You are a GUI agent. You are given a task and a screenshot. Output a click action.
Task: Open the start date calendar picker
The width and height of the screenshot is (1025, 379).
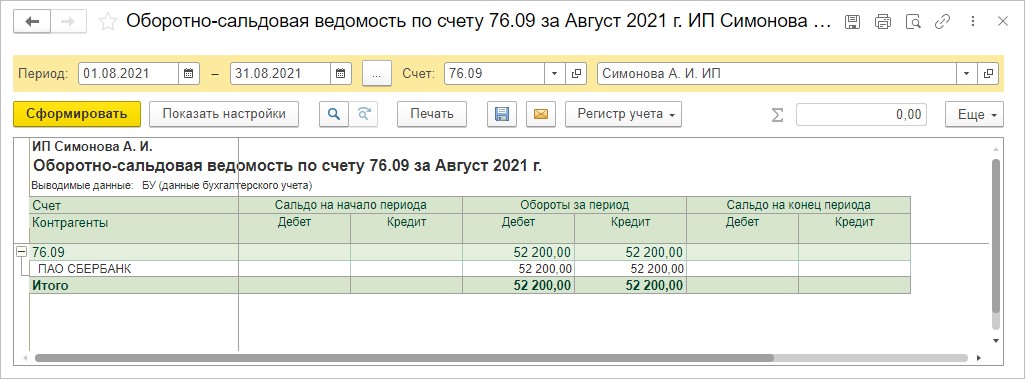pos(188,74)
